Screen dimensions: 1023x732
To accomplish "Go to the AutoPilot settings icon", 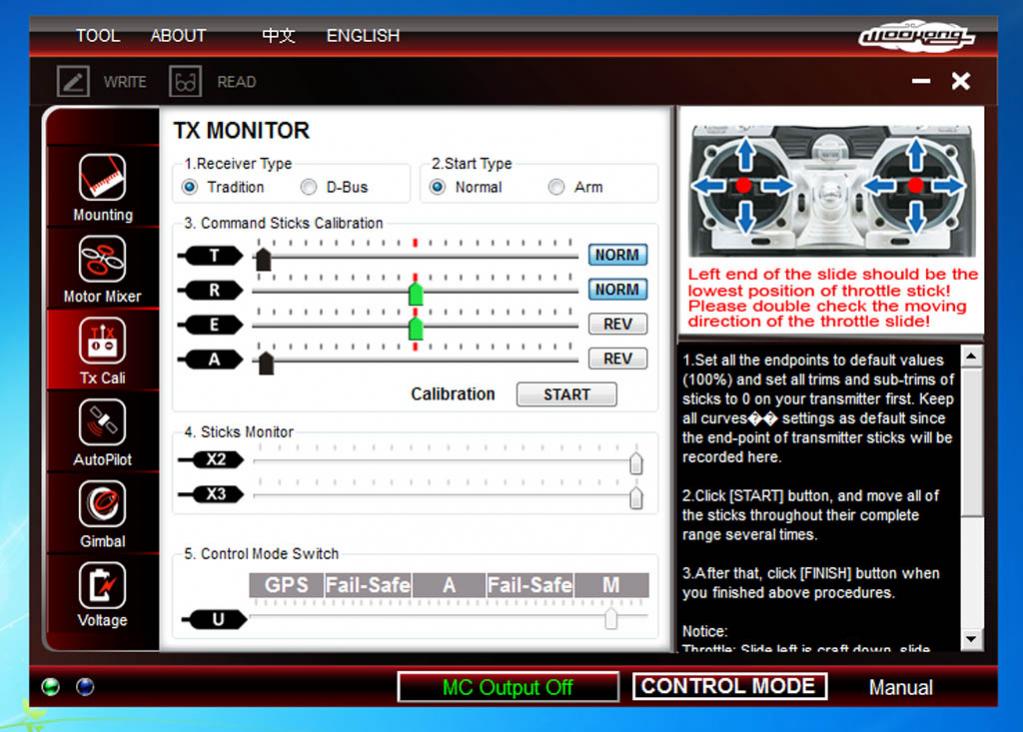I will (x=102, y=423).
